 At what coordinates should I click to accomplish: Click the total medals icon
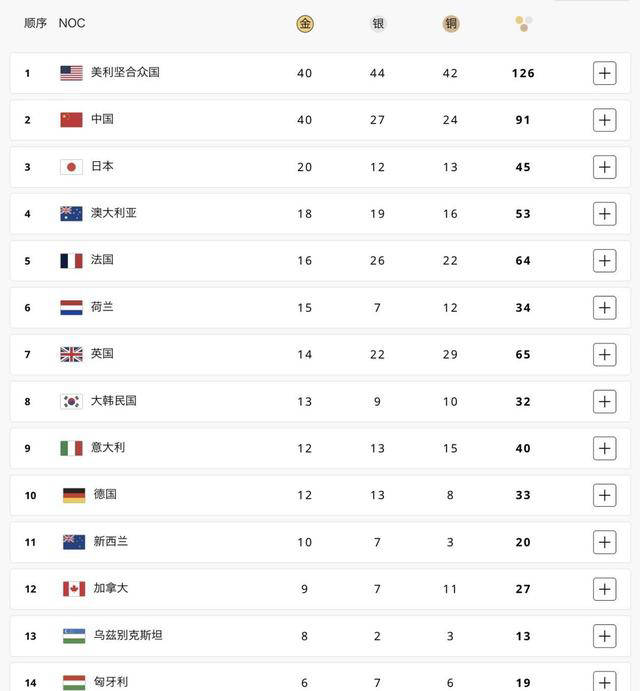(x=523, y=23)
